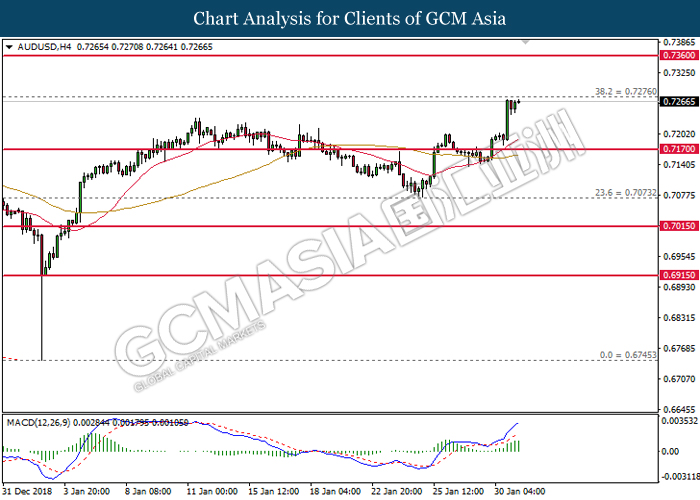Click the 0.67070 price axis value

tap(680, 379)
